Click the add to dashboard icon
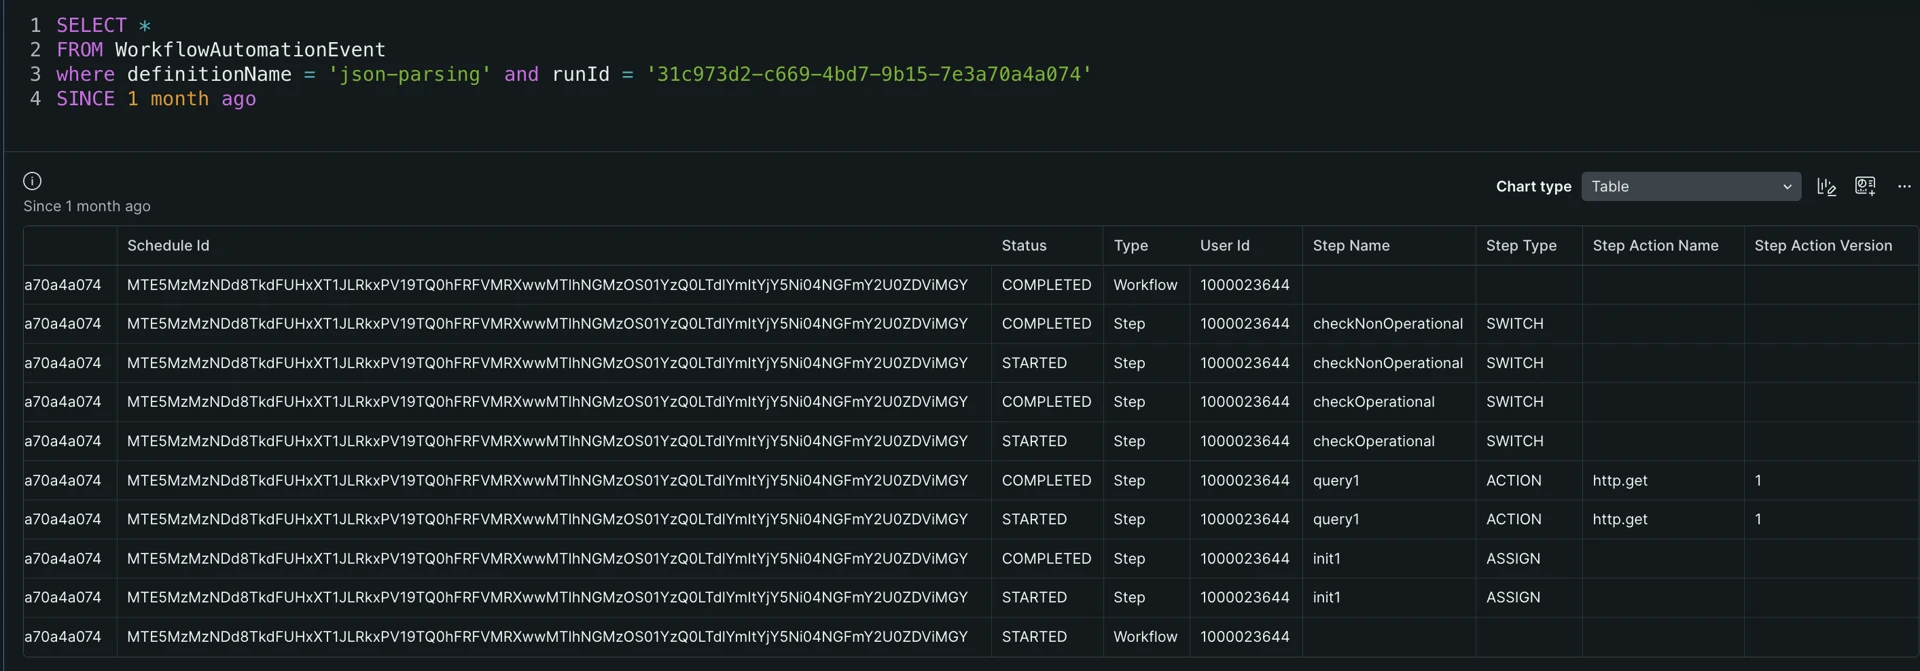Viewport: 1920px width, 671px height. [1865, 186]
